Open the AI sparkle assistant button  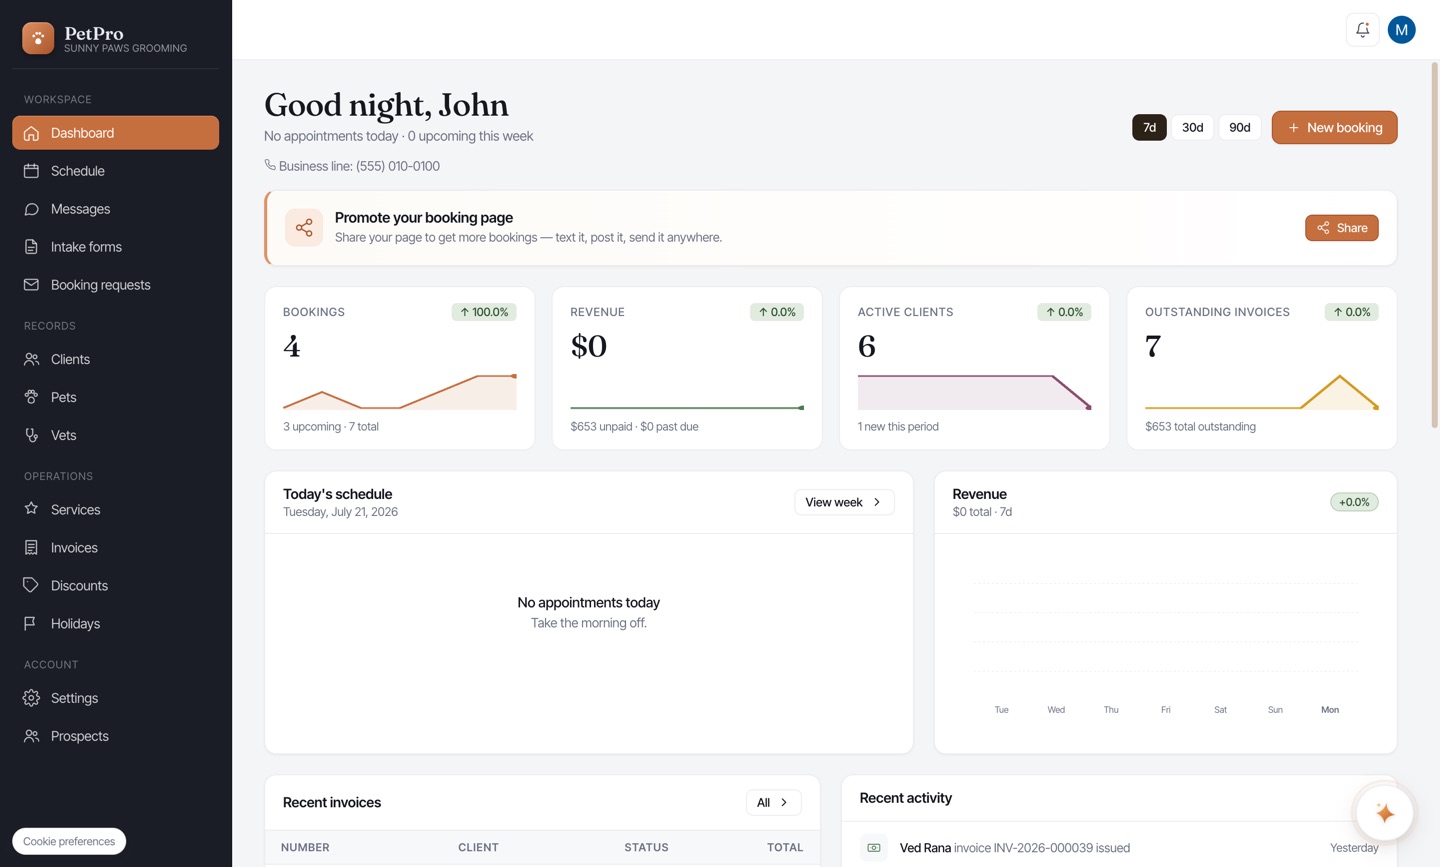pos(1384,813)
